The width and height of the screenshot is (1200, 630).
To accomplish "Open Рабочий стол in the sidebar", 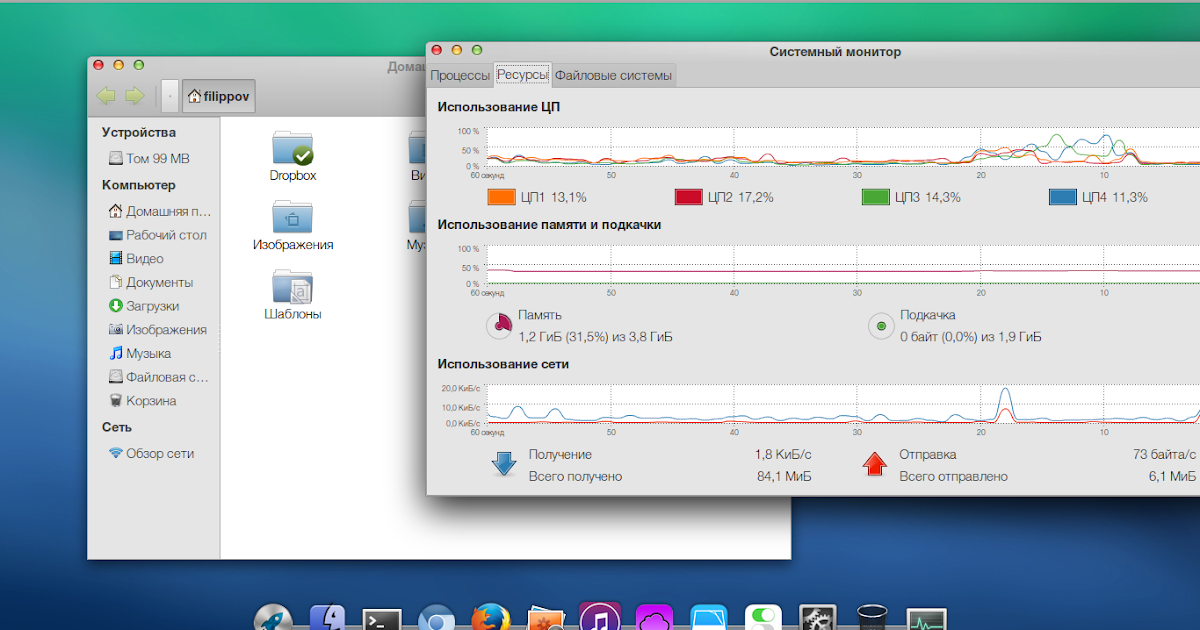I will [x=158, y=235].
